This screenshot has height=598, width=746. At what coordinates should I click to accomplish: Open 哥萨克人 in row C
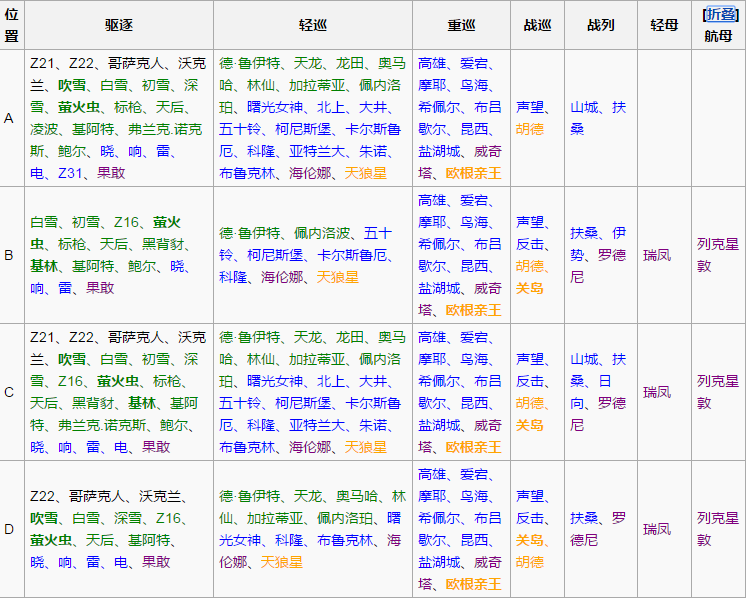click(x=136, y=337)
